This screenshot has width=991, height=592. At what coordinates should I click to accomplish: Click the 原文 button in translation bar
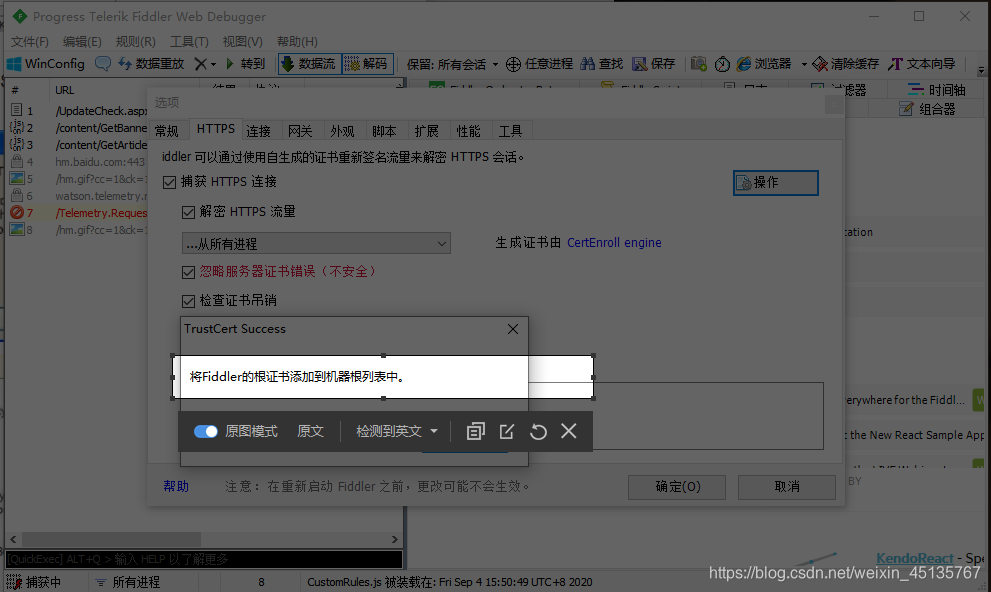click(310, 431)
